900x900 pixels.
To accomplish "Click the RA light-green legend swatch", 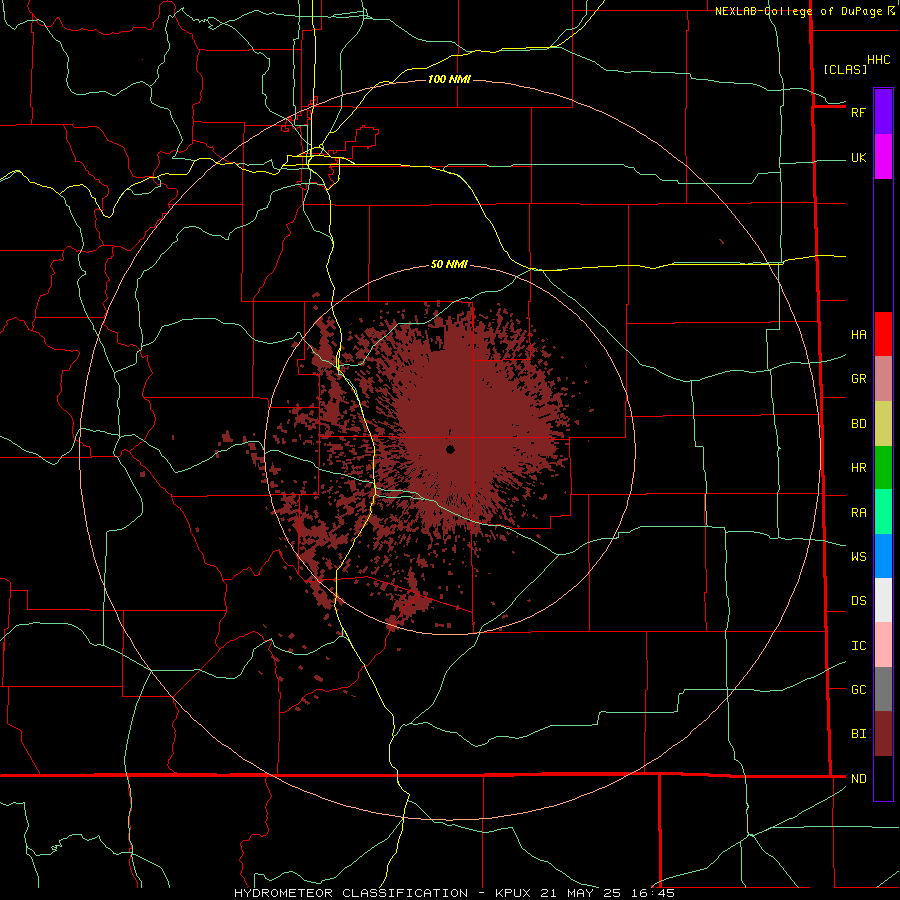I will pos(883,512).
